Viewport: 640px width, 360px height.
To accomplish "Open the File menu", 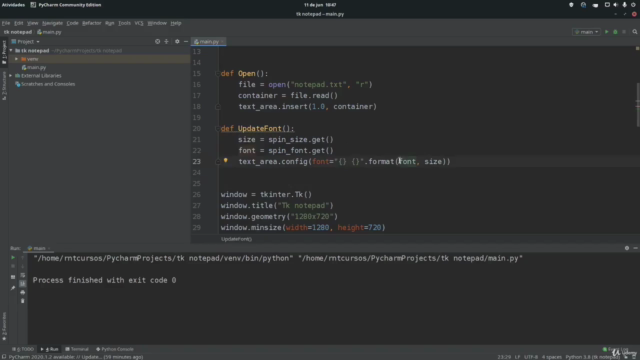I will pos(6,23).
